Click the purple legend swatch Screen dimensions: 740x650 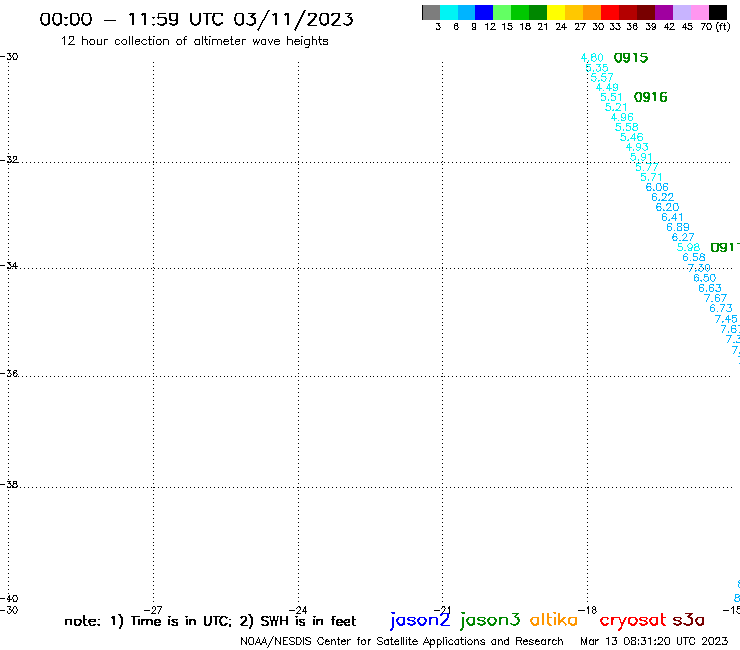(x=664, y=12)
